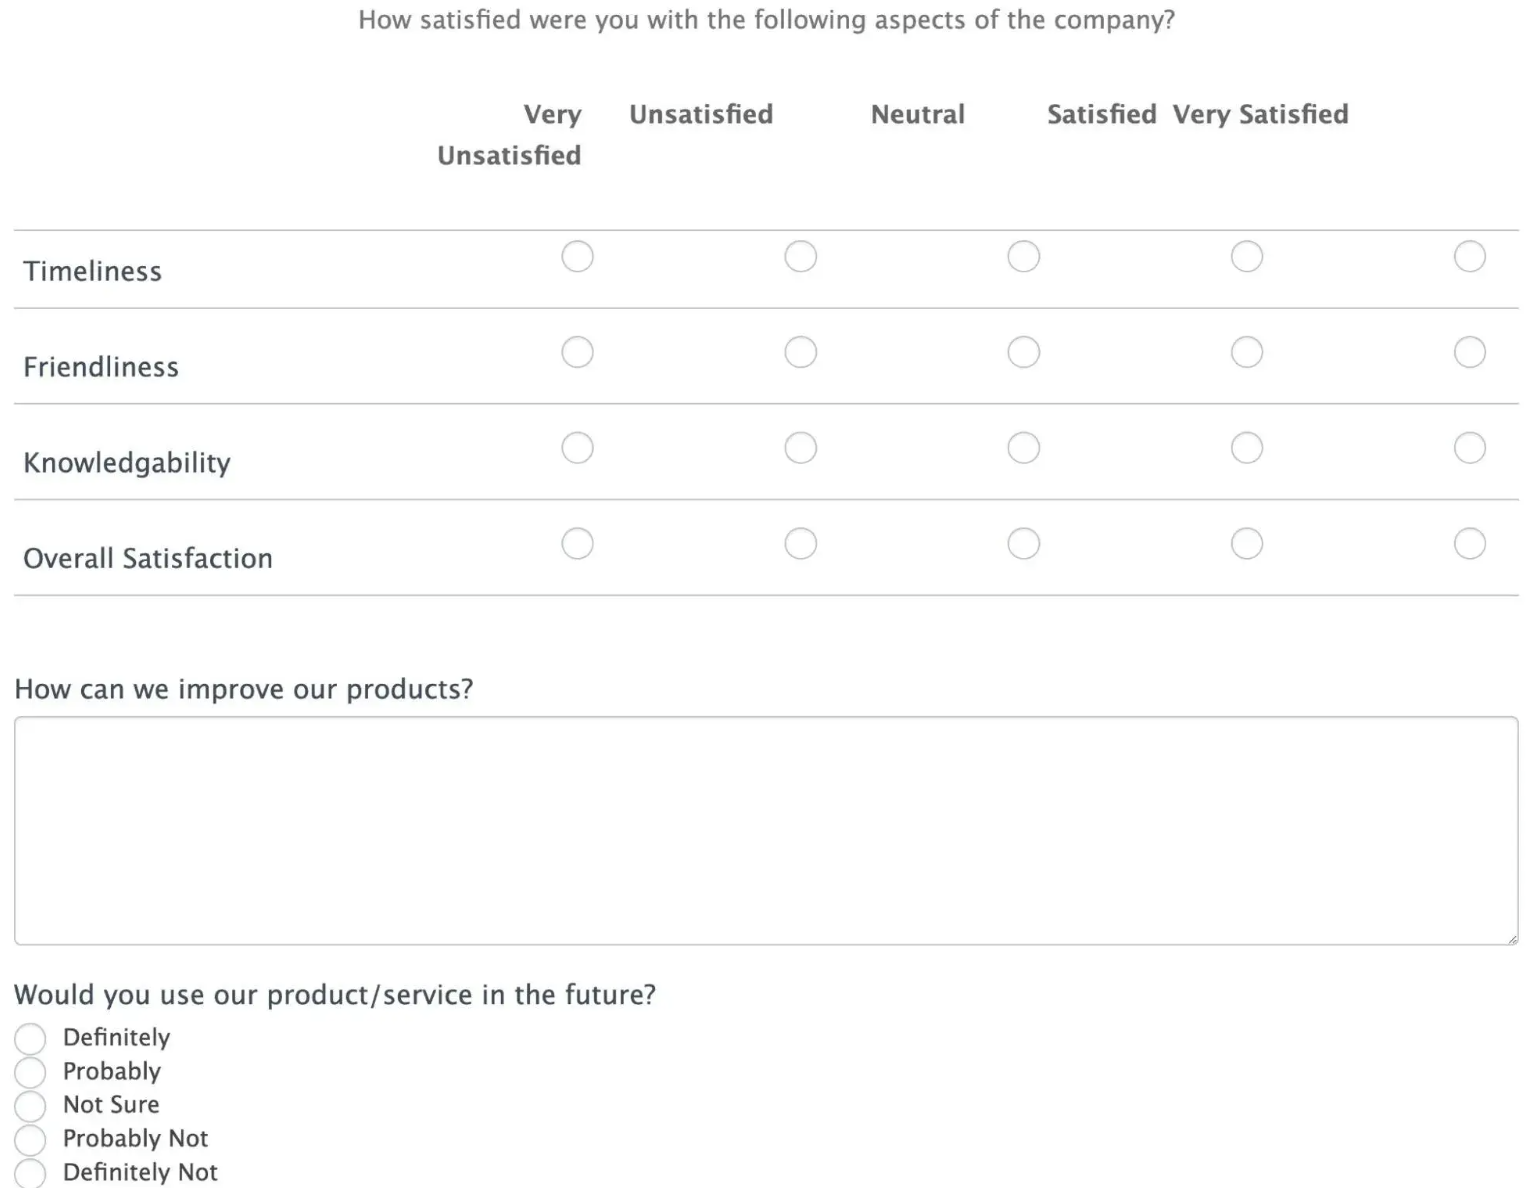Screen dimensions: 1537x1188
Task: Select Unsatisfied for Overall Satisfaction
Action: point(800,543)
